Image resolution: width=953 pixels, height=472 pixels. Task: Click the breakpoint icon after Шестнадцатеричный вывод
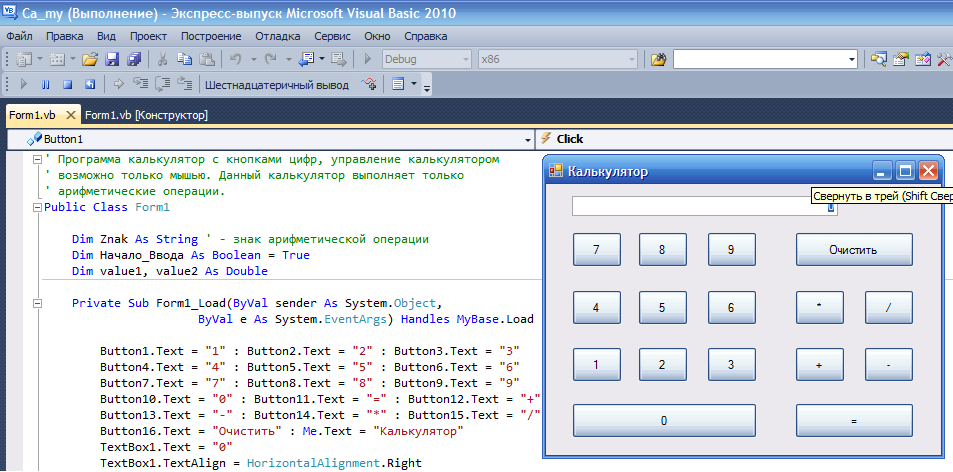coord(368,84)
